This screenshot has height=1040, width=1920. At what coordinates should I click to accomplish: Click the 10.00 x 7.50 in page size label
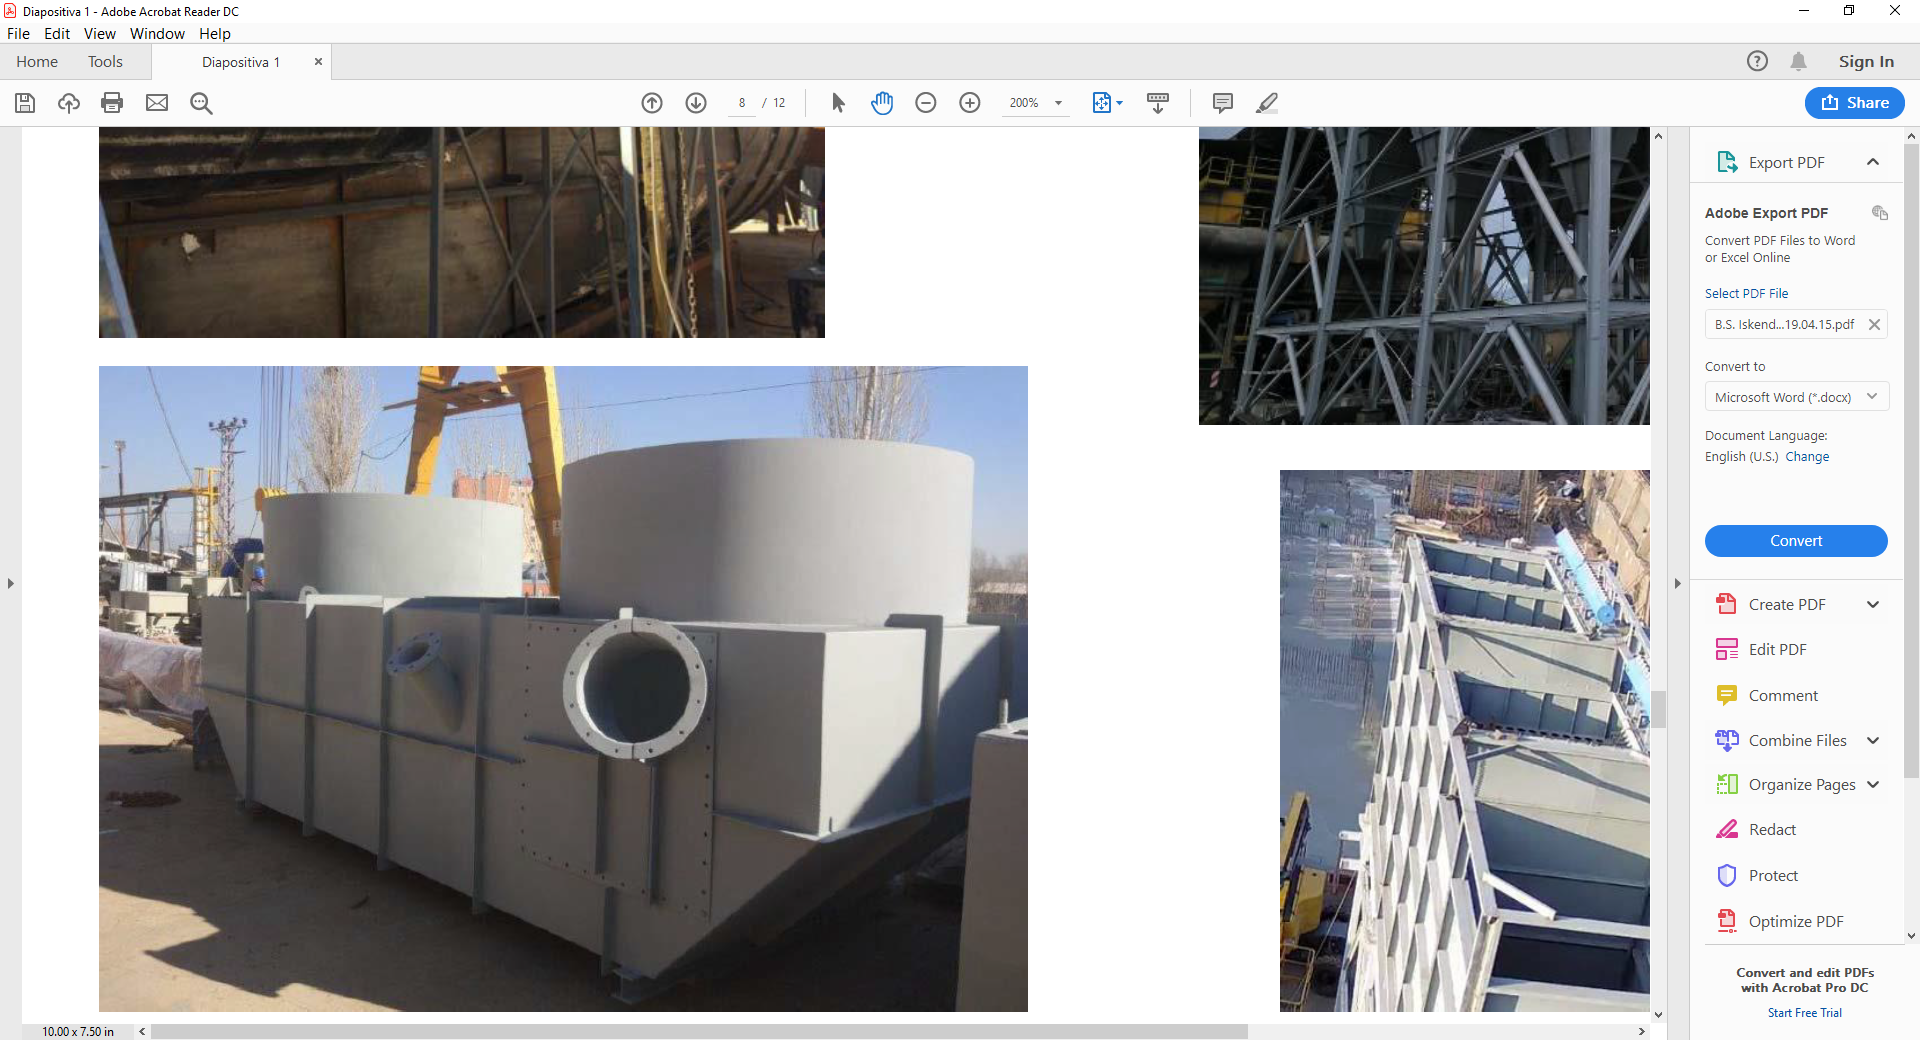click(x=78, y=1031)
